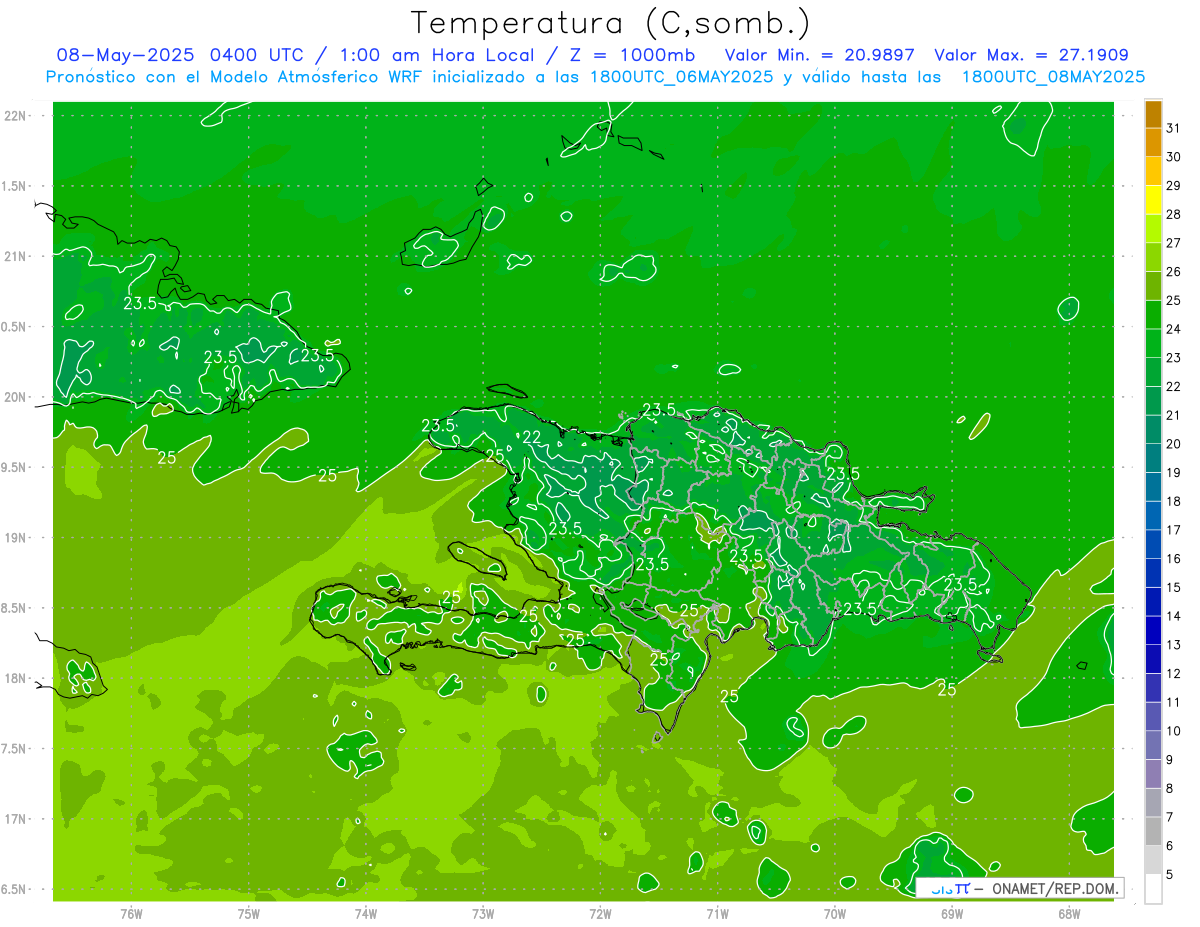Click the legend value "16"
Viewport: 1200px width, 927px height.
coord(1173,559)
